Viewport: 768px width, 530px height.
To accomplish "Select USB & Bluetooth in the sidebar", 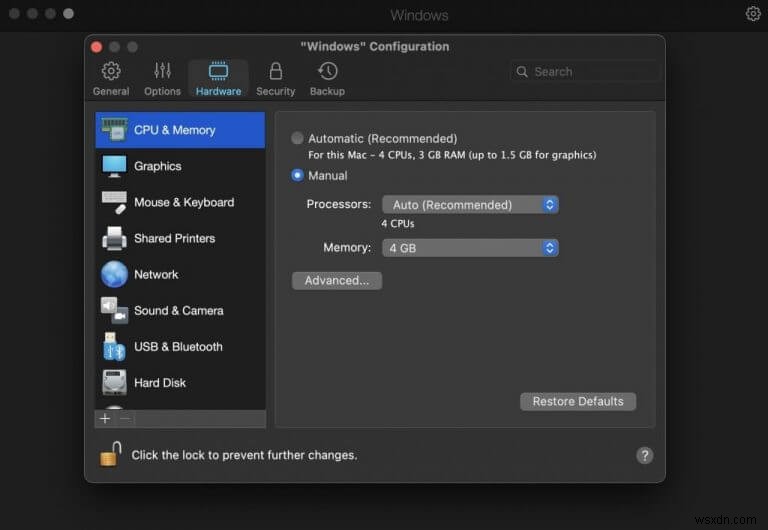I will click(180, 347).
